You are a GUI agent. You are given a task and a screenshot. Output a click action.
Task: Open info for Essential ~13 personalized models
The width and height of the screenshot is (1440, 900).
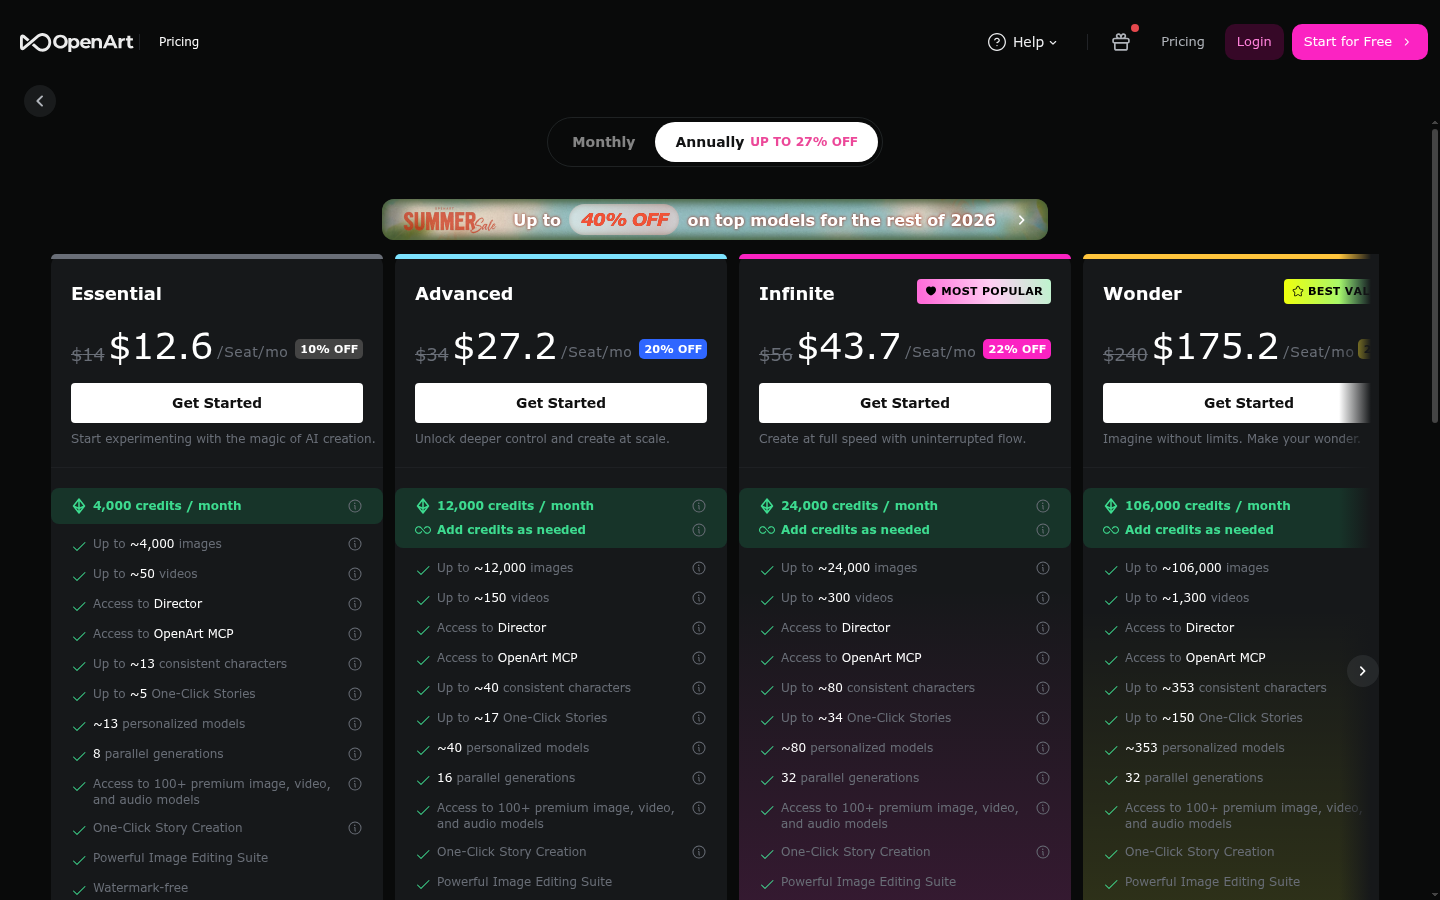(355, 724)
